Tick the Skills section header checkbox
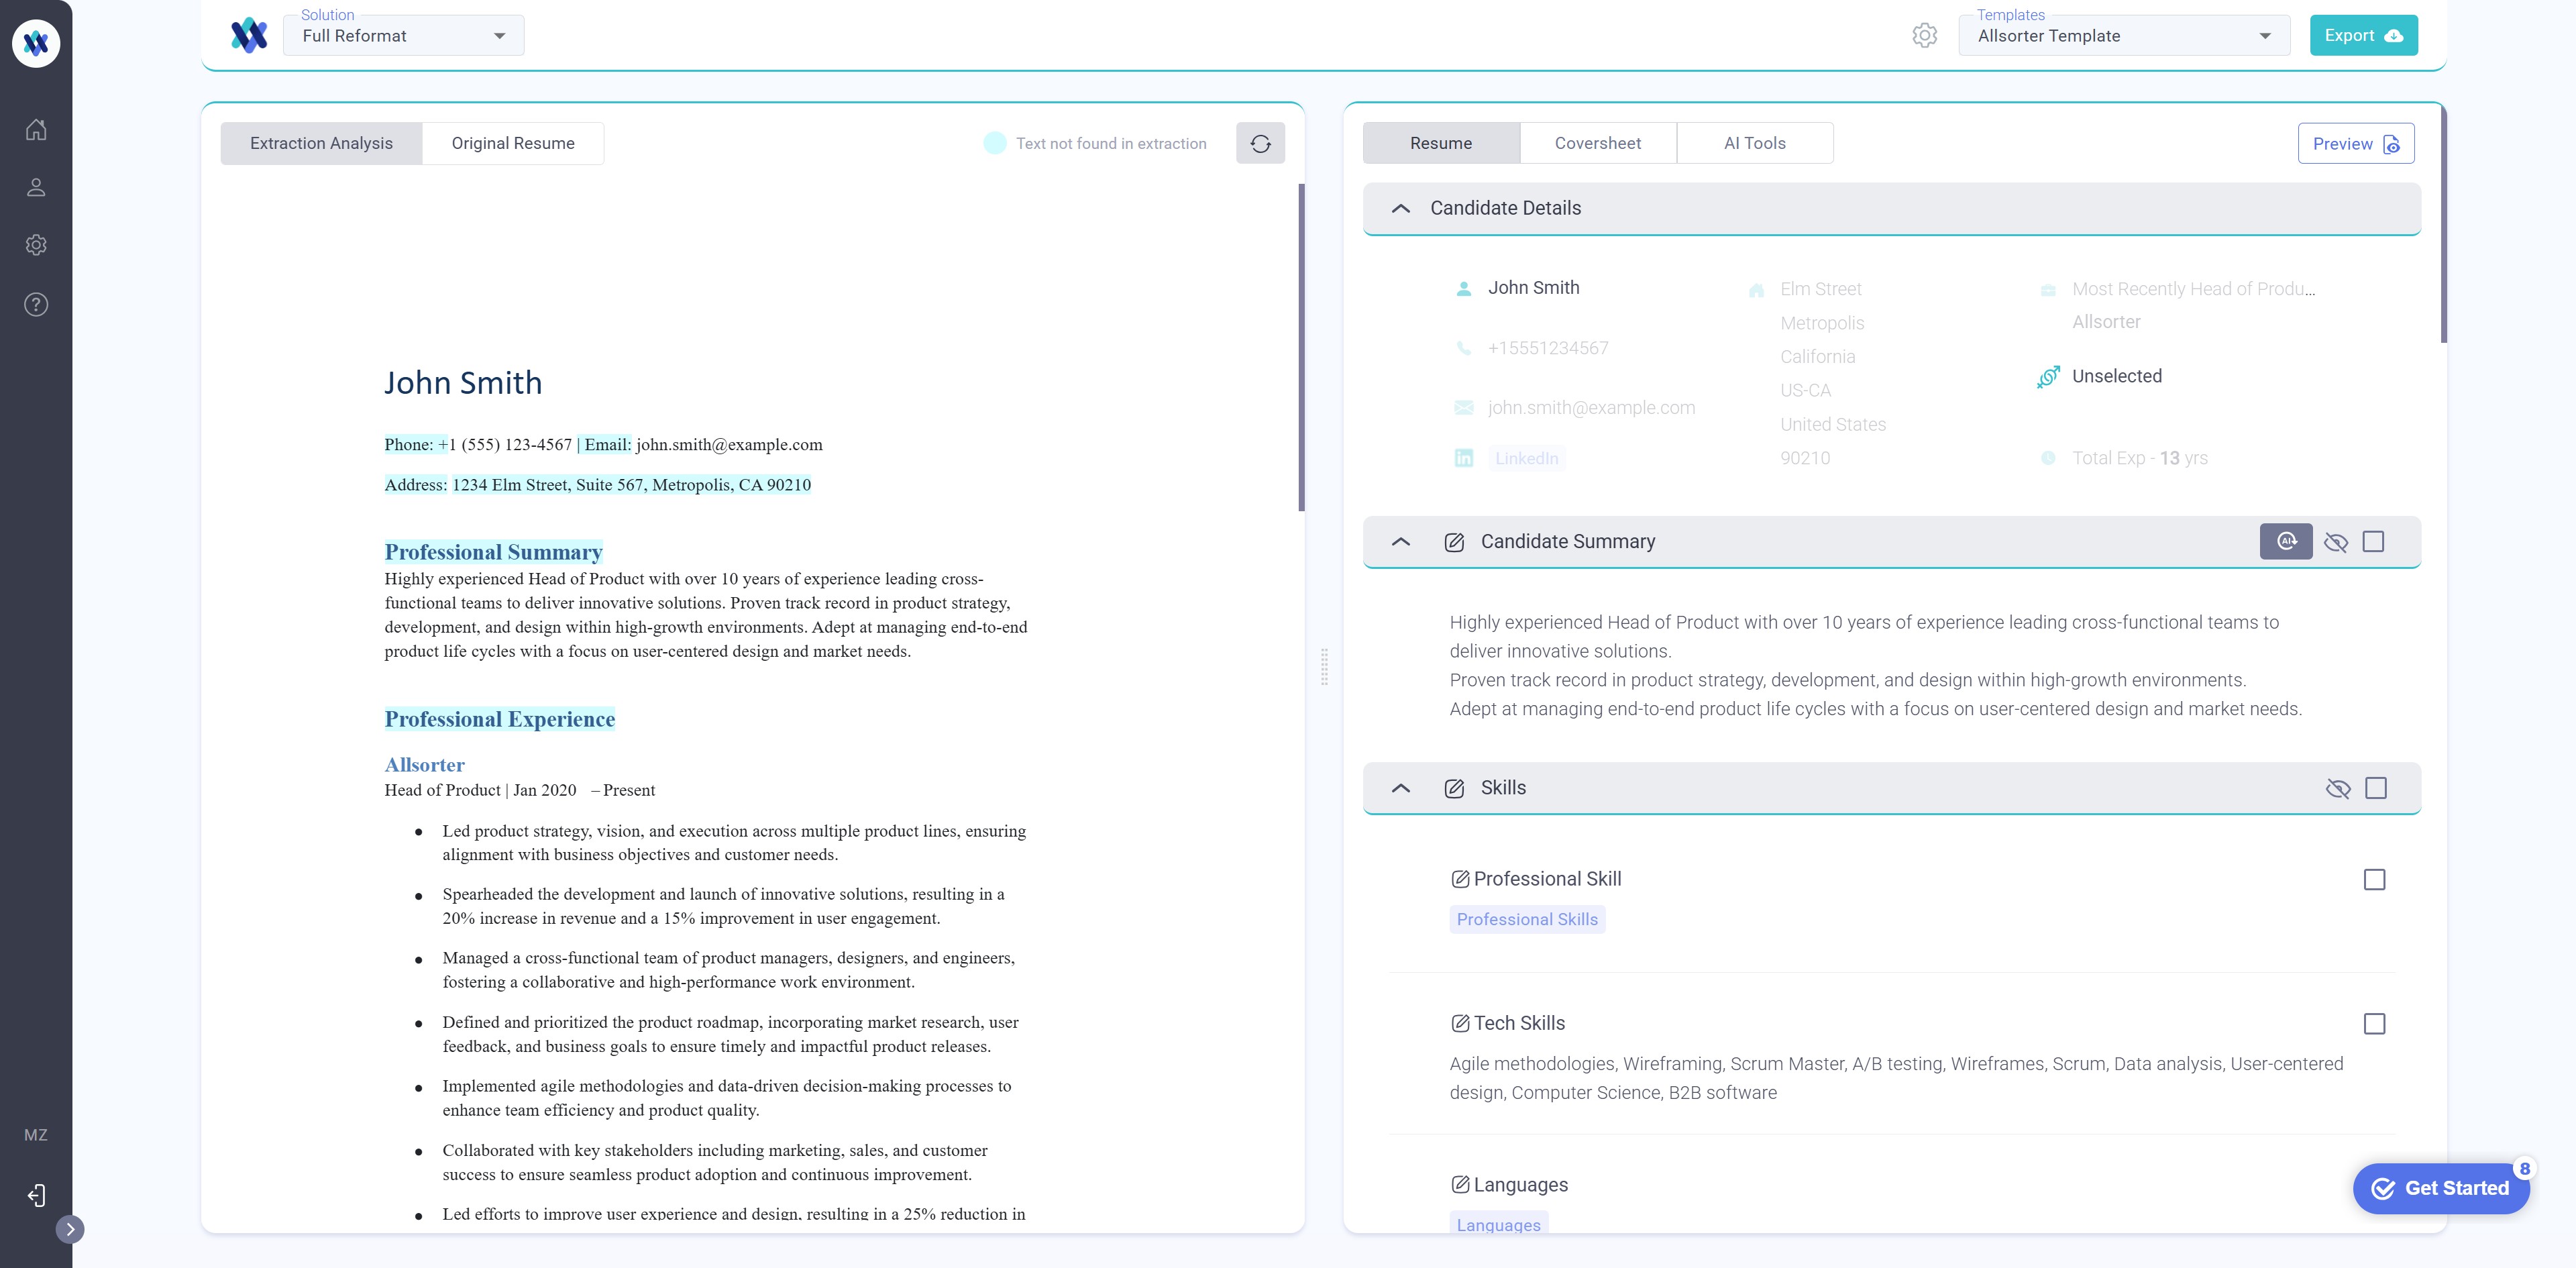The image size is (2576, 1268). (2376, 788)
